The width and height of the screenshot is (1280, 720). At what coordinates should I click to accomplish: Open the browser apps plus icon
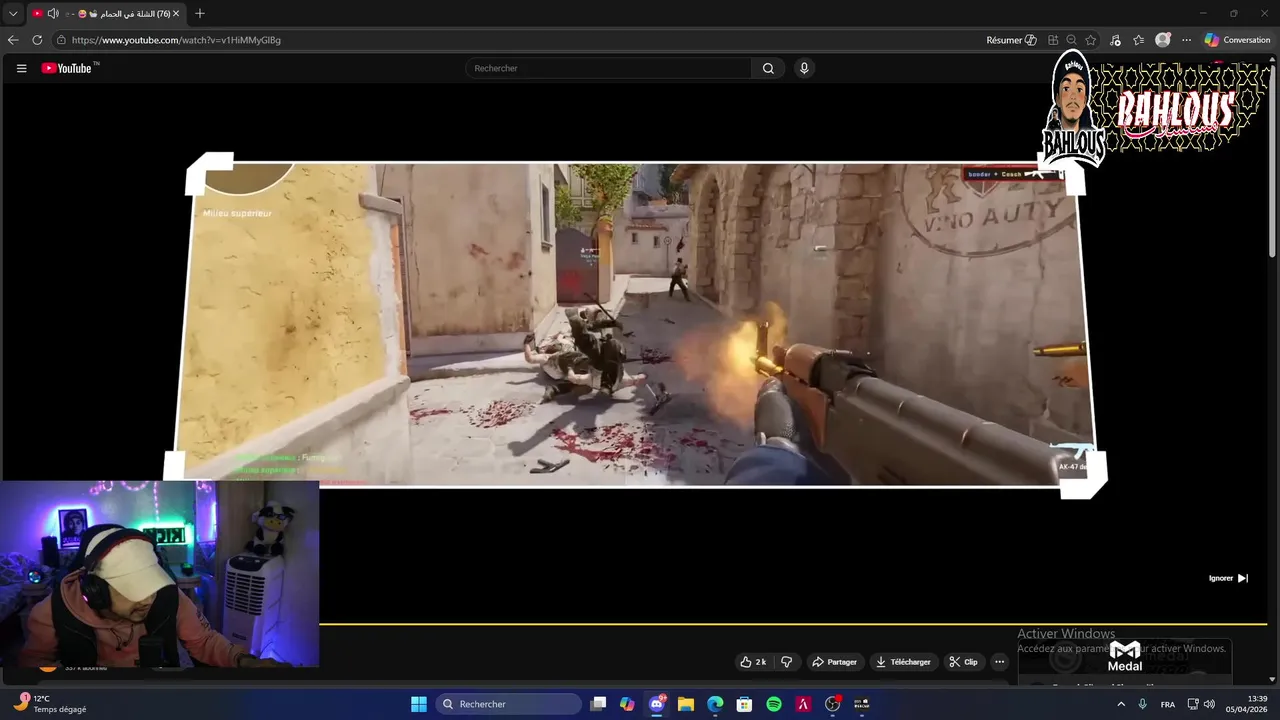point(1053,40)
